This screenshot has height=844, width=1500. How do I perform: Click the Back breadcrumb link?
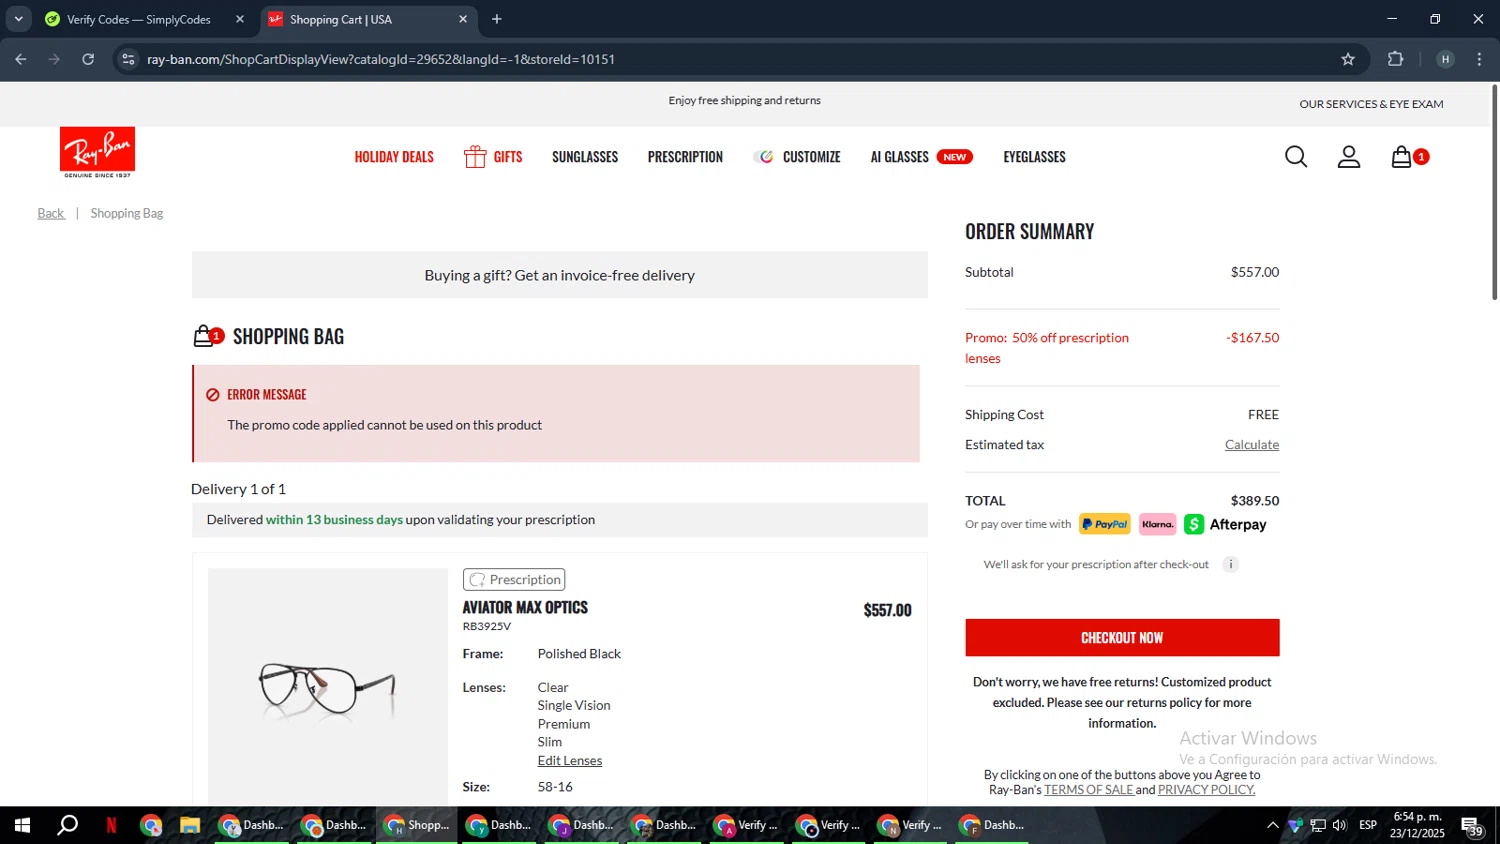[50, 213]
